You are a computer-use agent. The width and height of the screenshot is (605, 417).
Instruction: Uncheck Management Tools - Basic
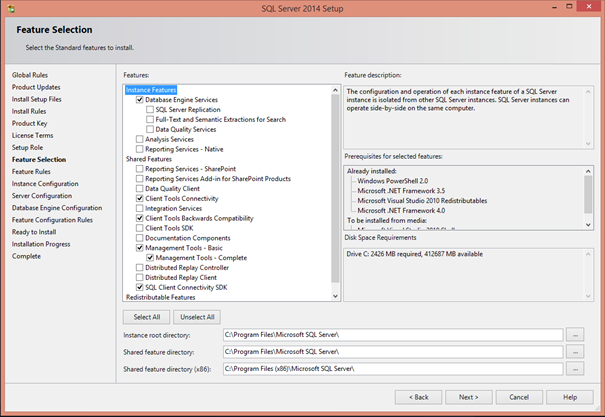pyautogui.click(x=140, y=248)
